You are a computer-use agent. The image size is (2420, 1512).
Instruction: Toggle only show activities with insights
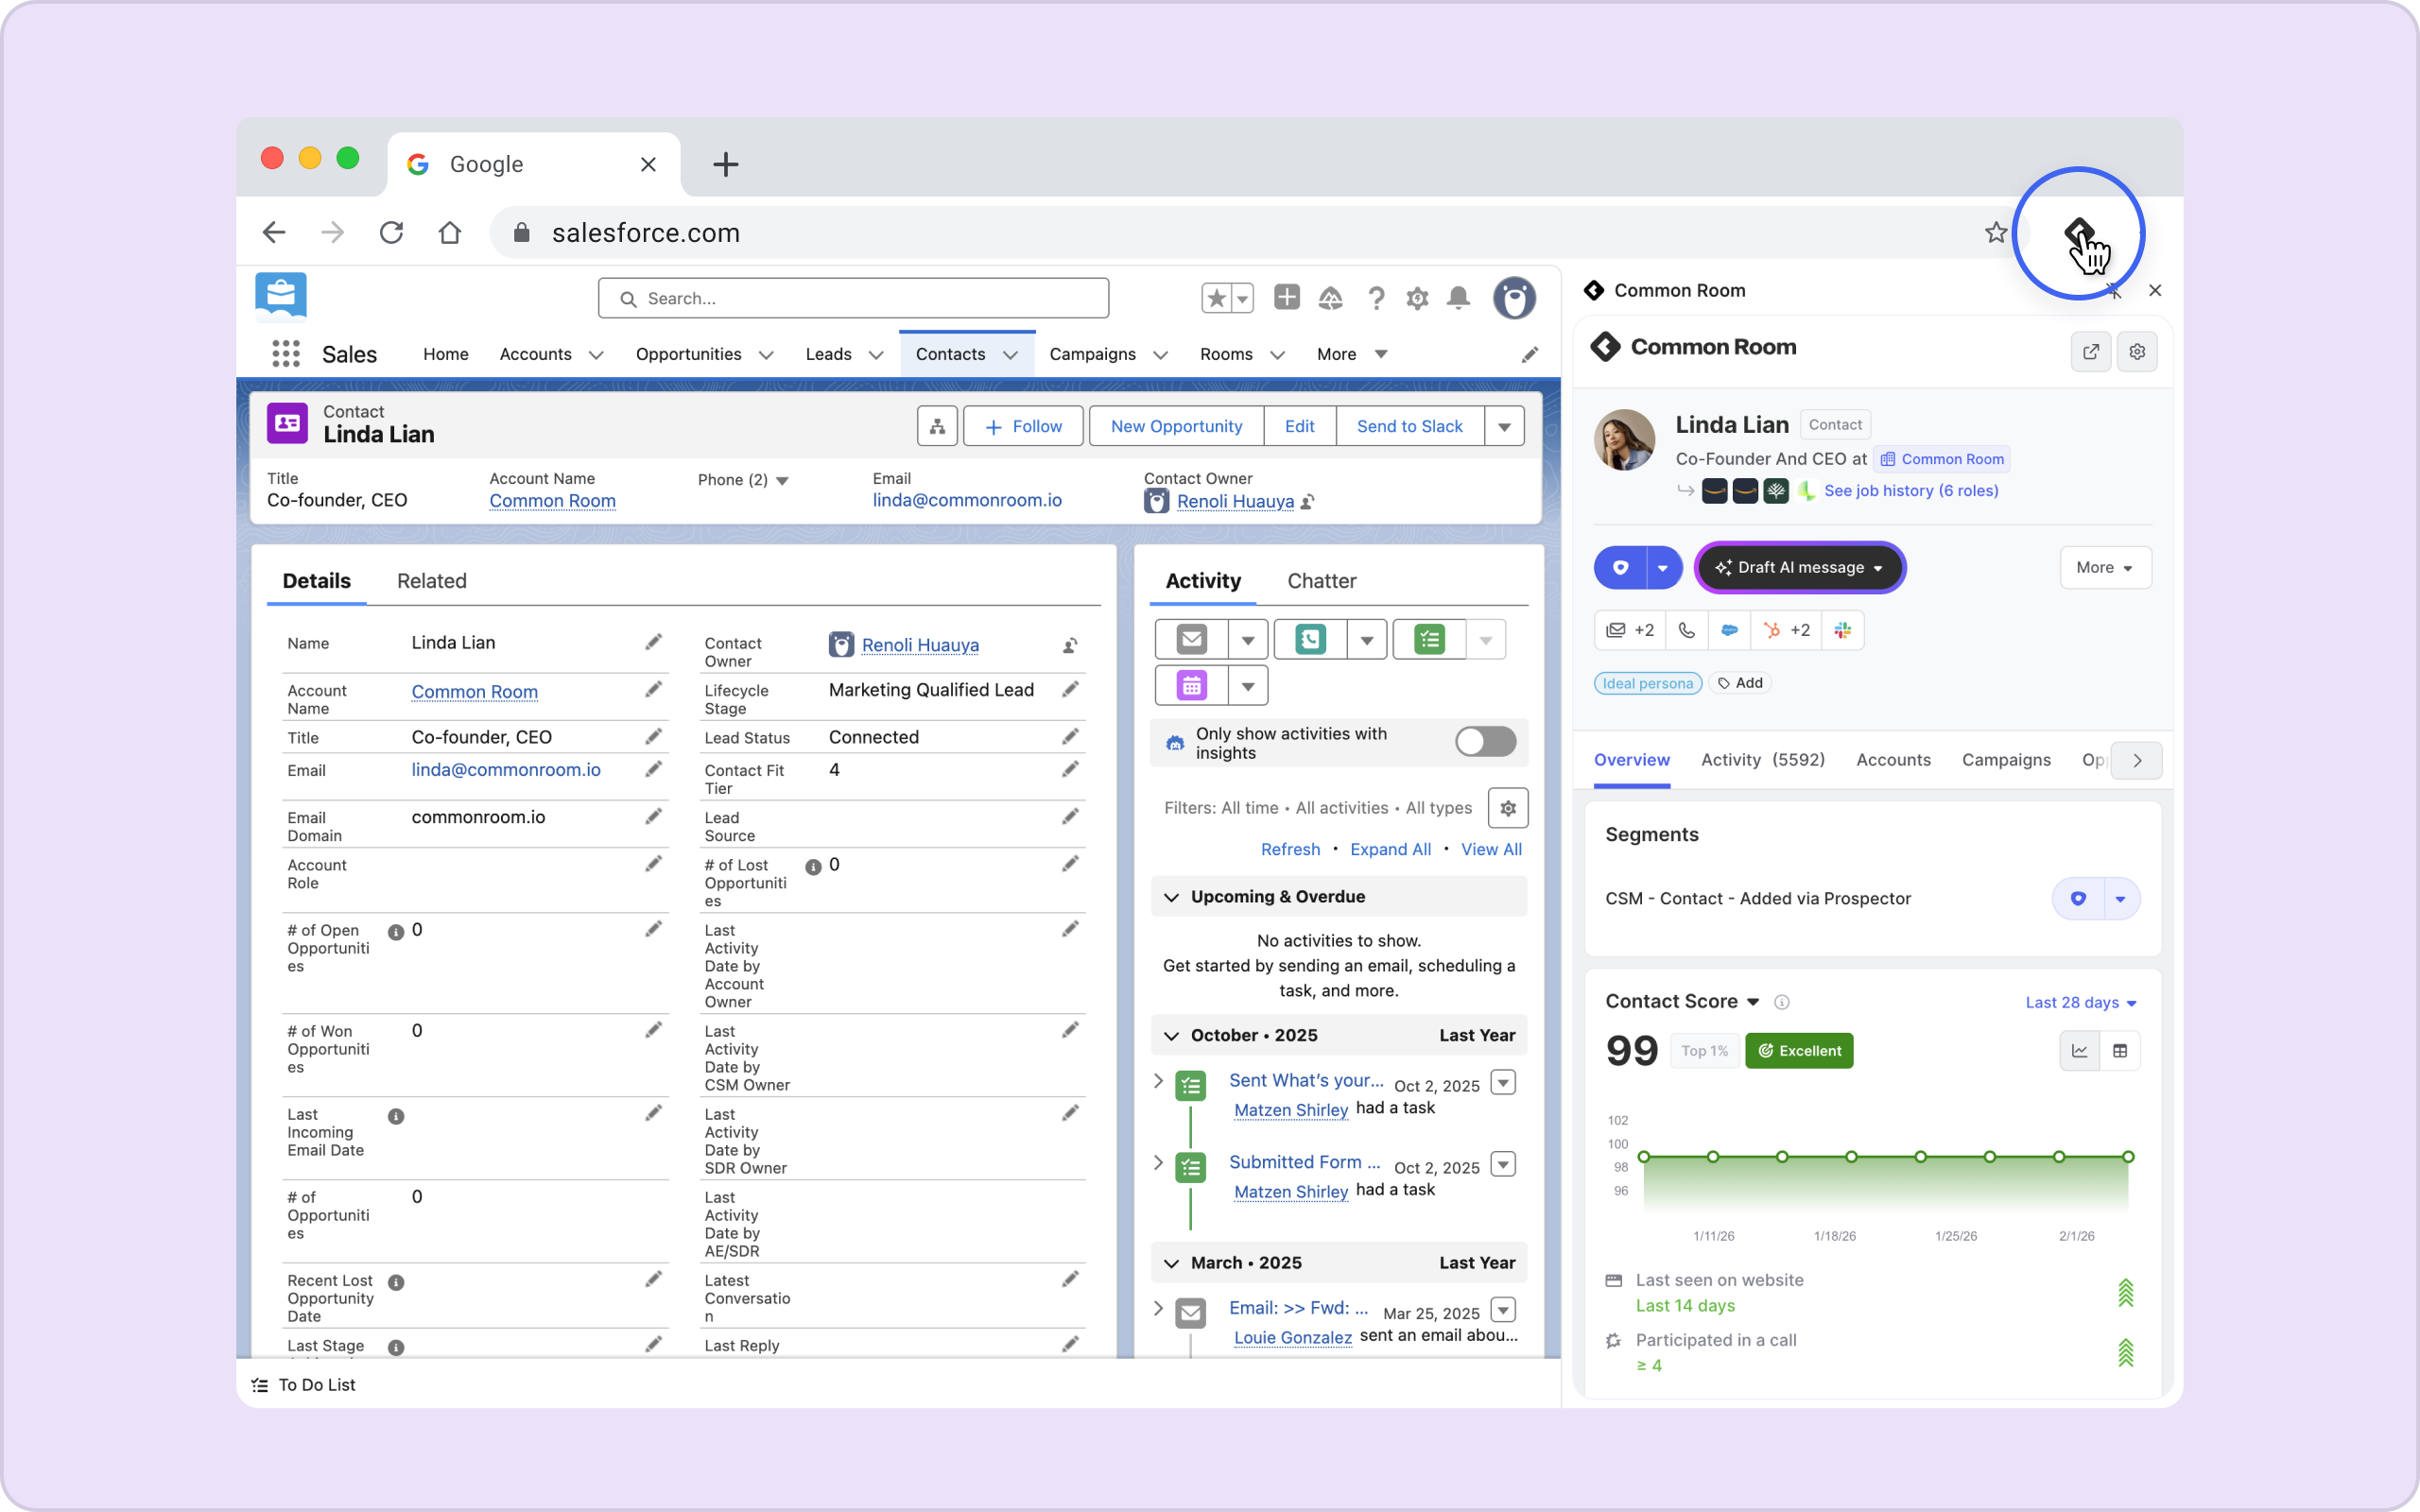pyautogui.click(x=1485, y=742)
